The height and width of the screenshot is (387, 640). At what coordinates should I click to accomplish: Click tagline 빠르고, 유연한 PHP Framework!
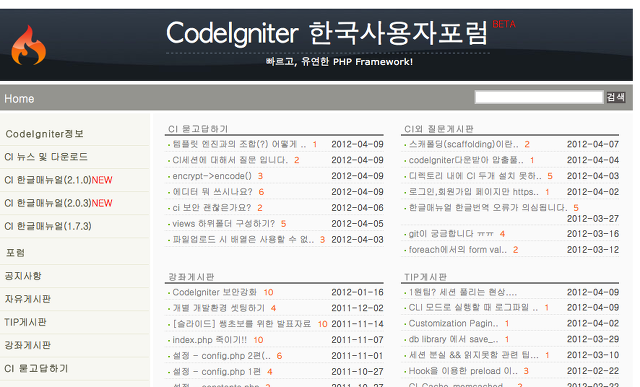pos(339,62)
